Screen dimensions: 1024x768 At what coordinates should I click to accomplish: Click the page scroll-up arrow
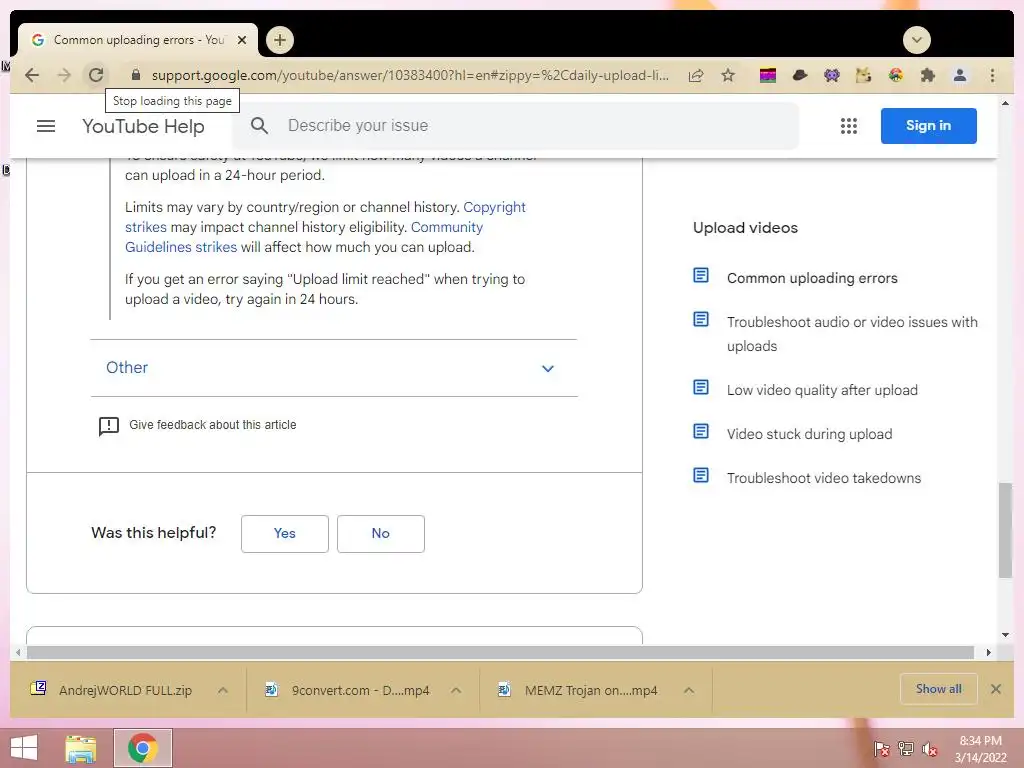1005,103
